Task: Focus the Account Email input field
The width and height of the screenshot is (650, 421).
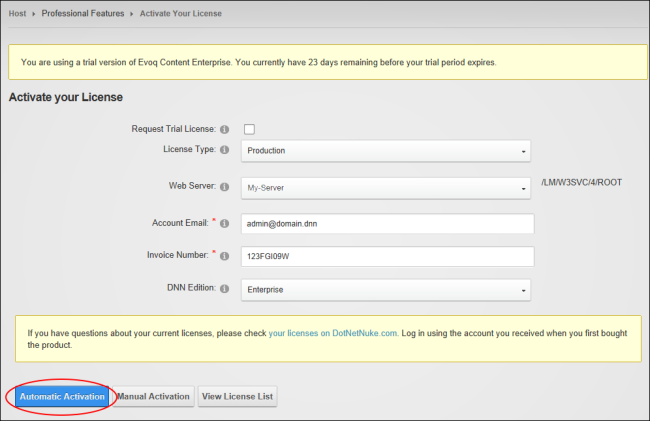Action: coord(388,224)
